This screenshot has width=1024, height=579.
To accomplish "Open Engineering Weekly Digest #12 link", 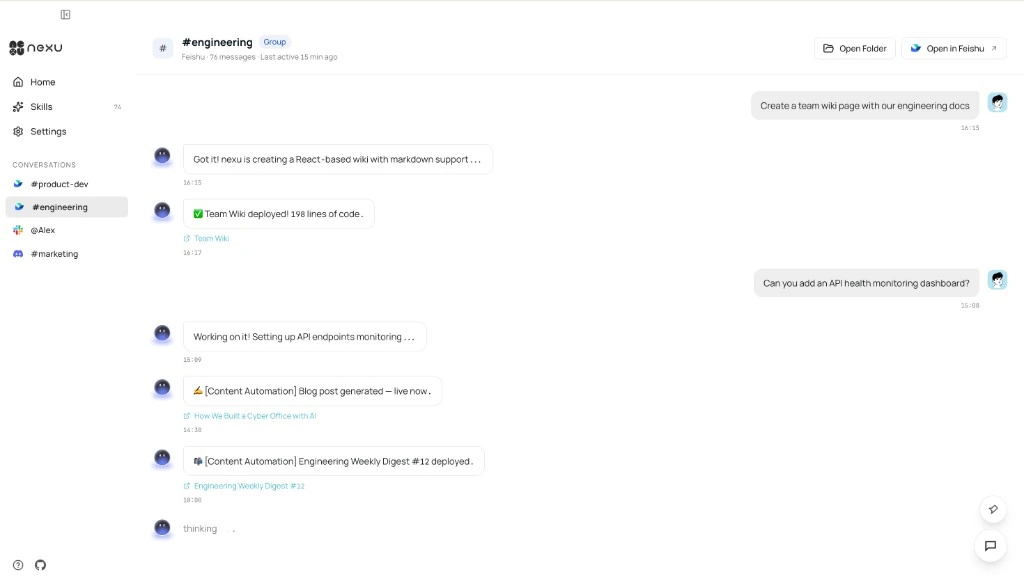I will pos(249,486).
